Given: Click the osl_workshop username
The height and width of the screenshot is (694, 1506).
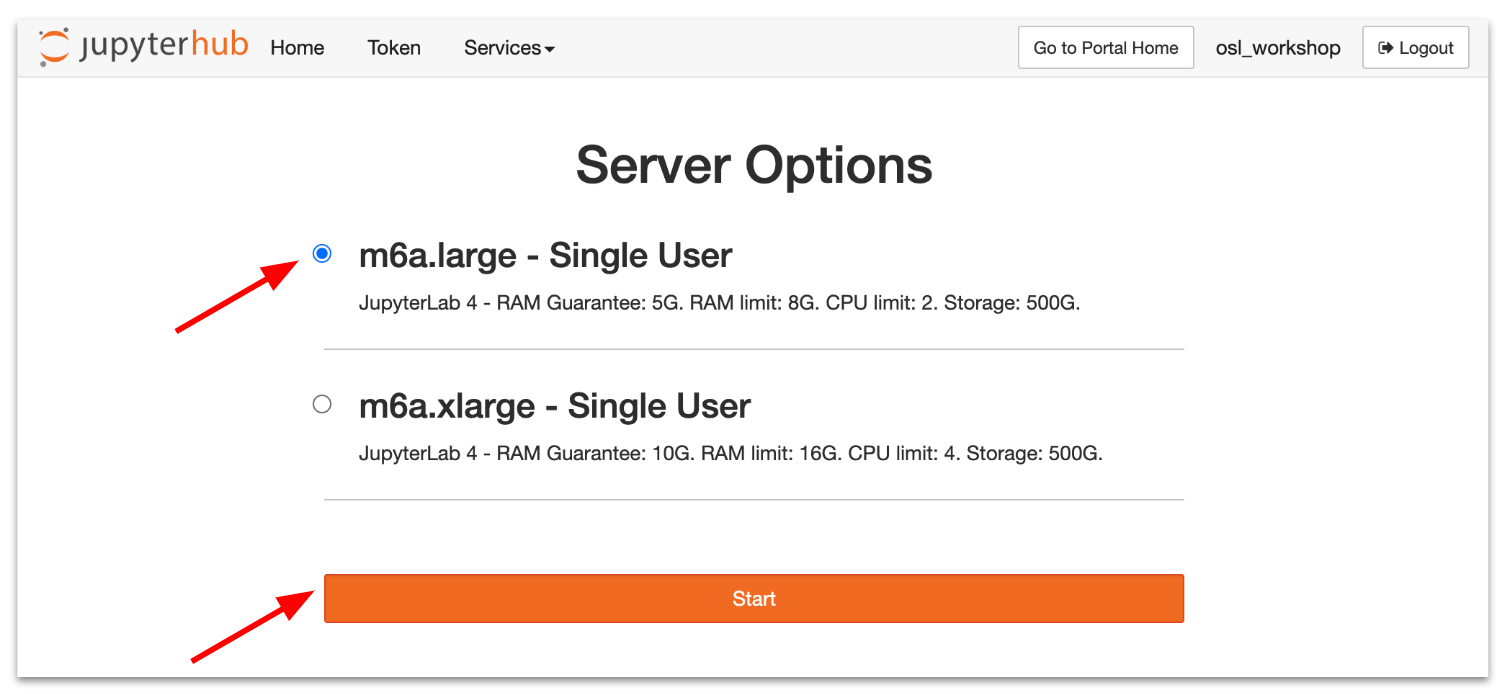Looking at the screenshot, I should click(x=1277, y=48).
